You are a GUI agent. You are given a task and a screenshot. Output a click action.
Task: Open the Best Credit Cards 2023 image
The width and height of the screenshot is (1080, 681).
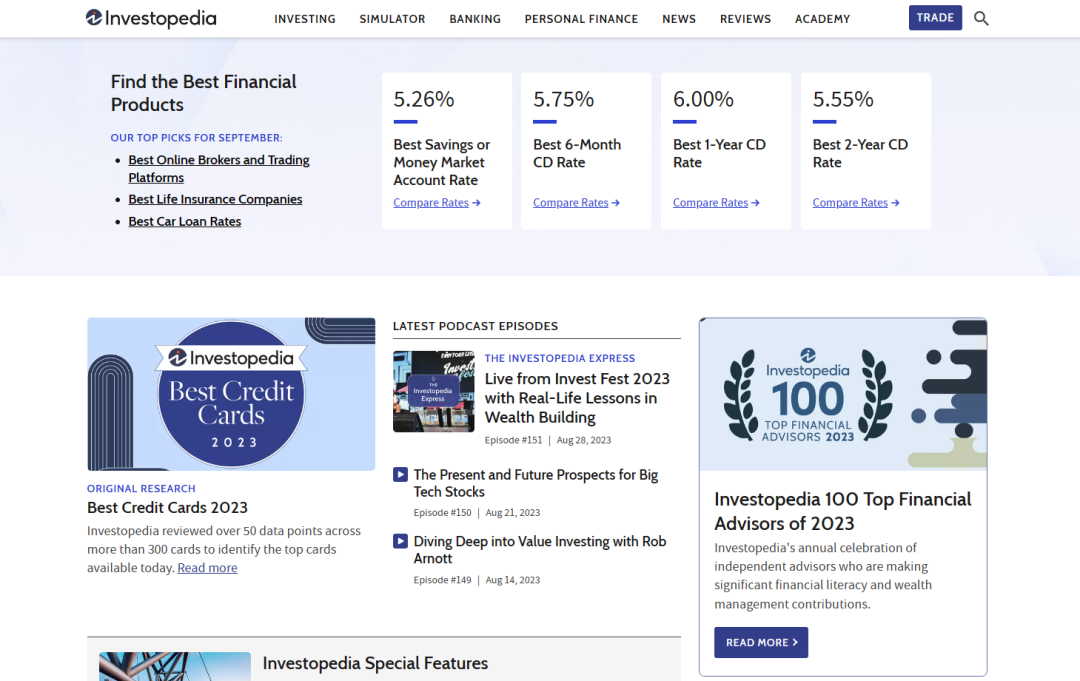pyautogui.click(x=231, y=394)
